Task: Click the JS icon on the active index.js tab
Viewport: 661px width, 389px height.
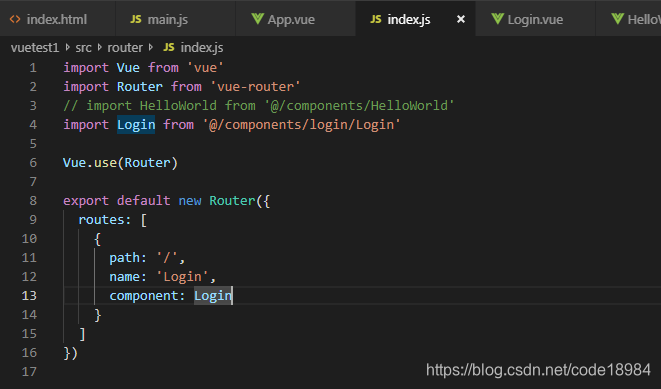Action: 376,19
